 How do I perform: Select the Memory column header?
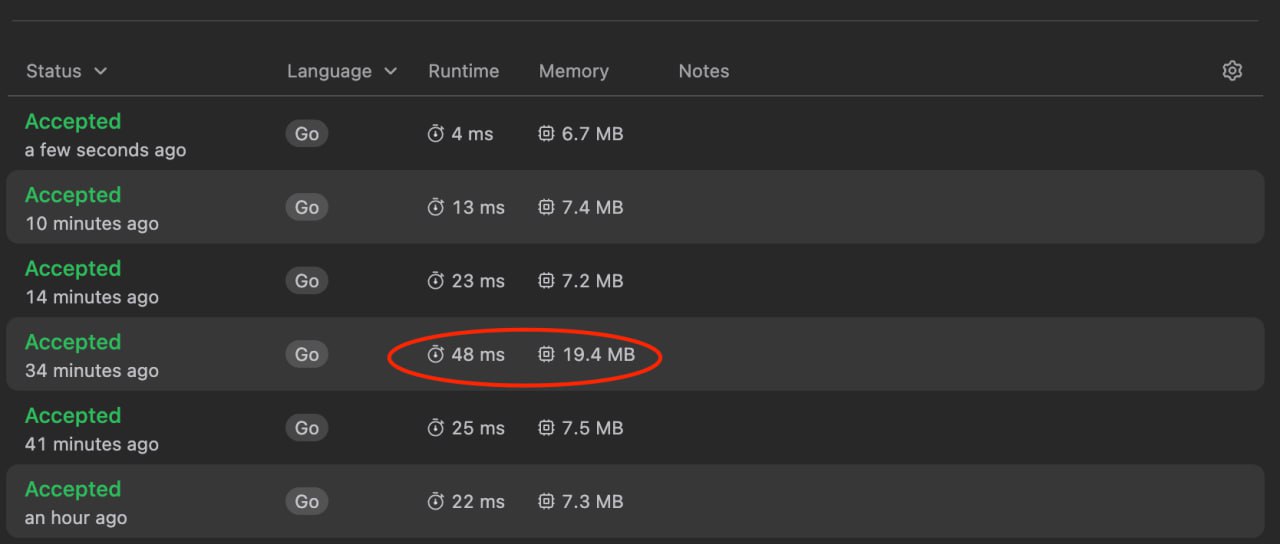pos(574,71)
